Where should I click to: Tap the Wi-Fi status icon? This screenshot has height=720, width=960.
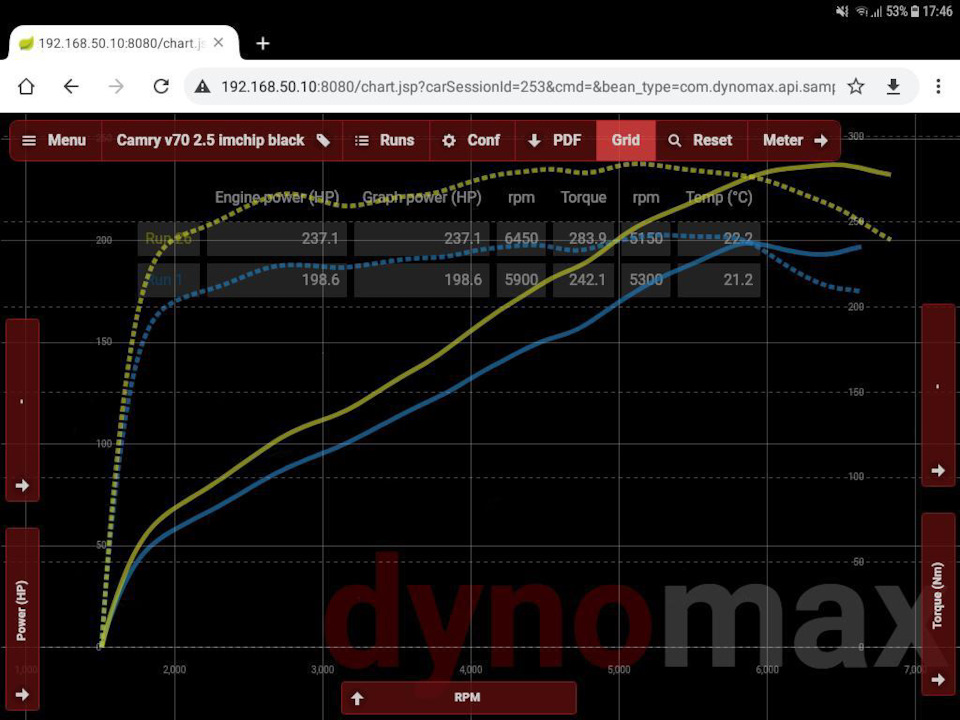coord(862,11)
